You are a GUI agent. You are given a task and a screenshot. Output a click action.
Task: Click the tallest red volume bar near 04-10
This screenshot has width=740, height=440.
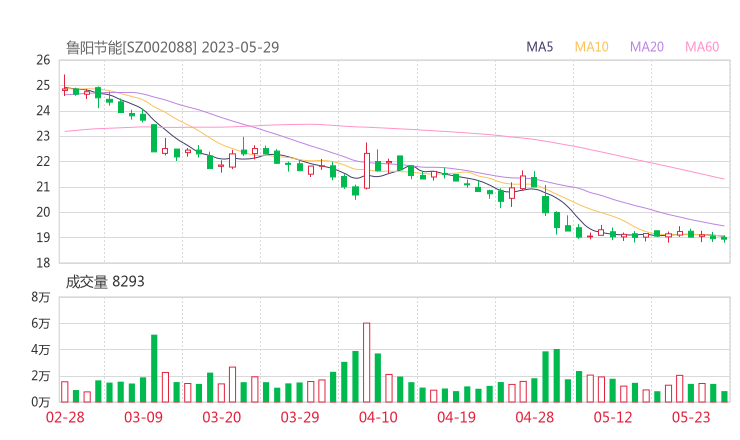[x=366, y=363]
